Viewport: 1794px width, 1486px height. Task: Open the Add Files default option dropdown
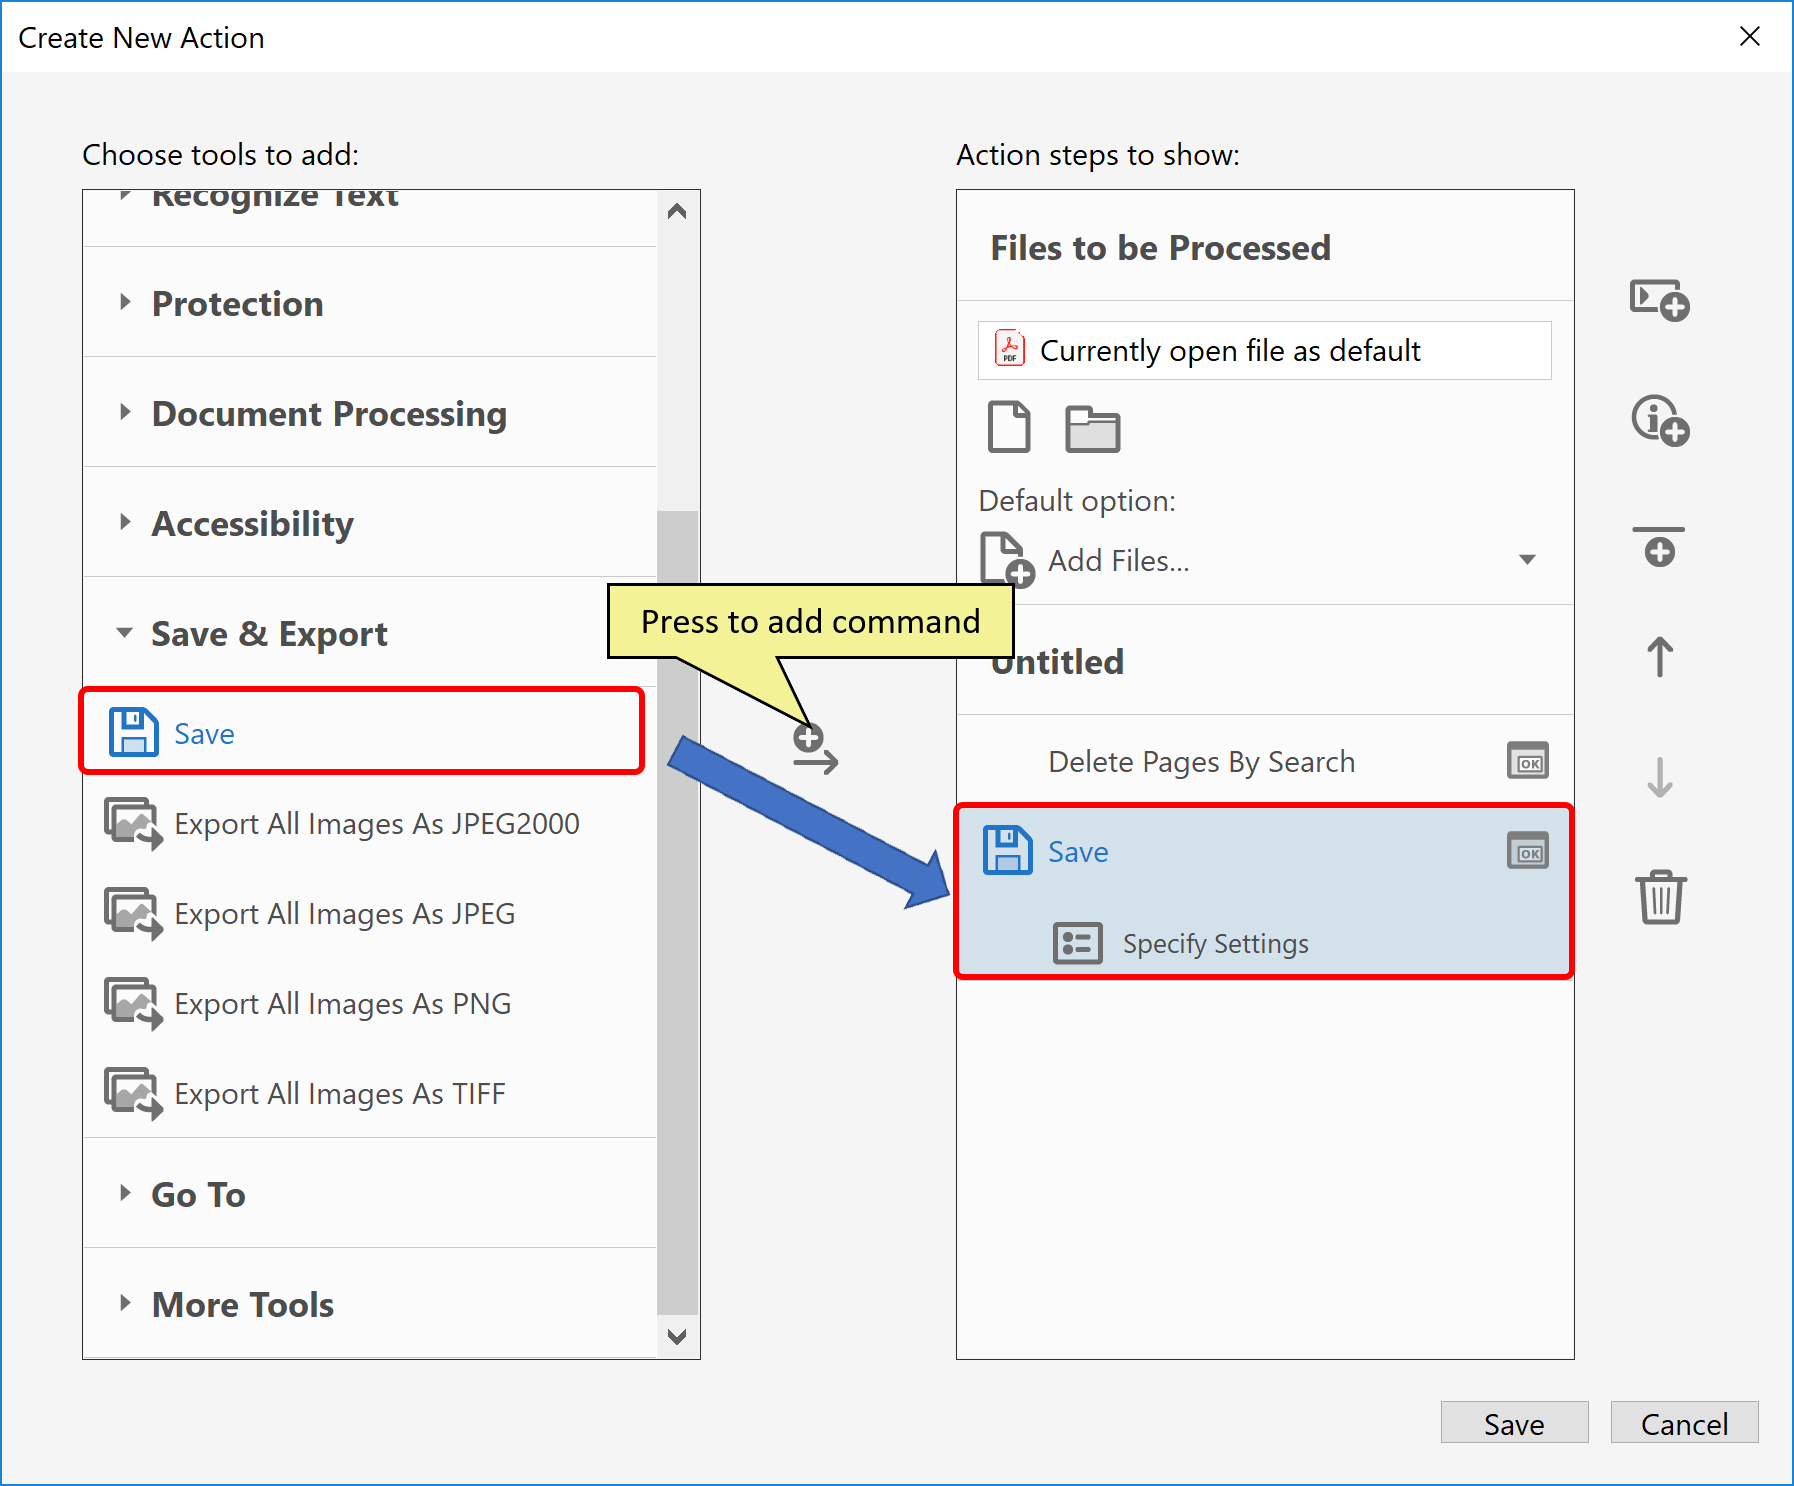click(x=1527, y=560)
